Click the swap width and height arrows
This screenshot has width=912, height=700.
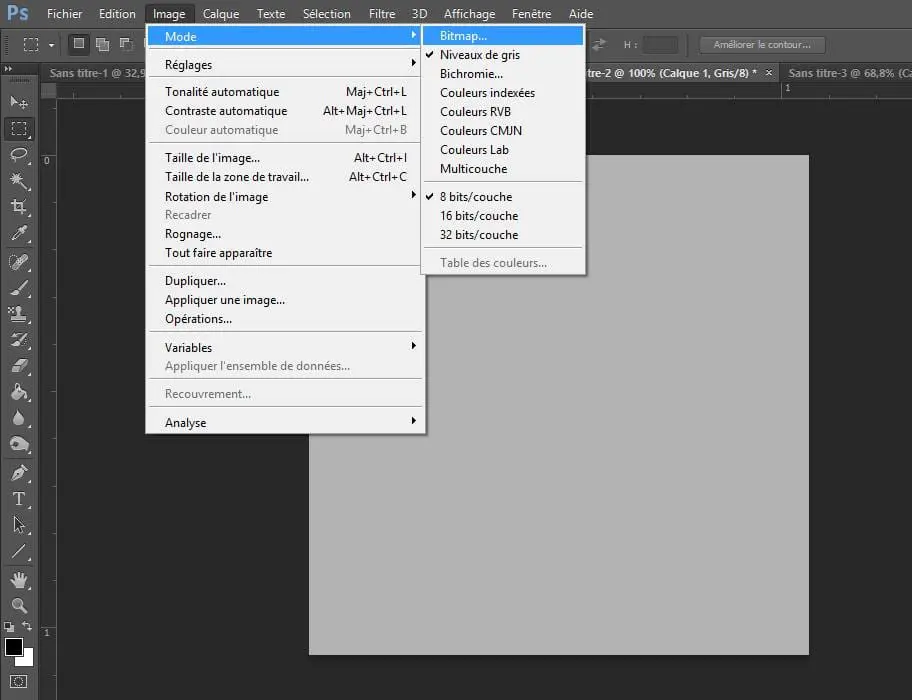(599, 45)
